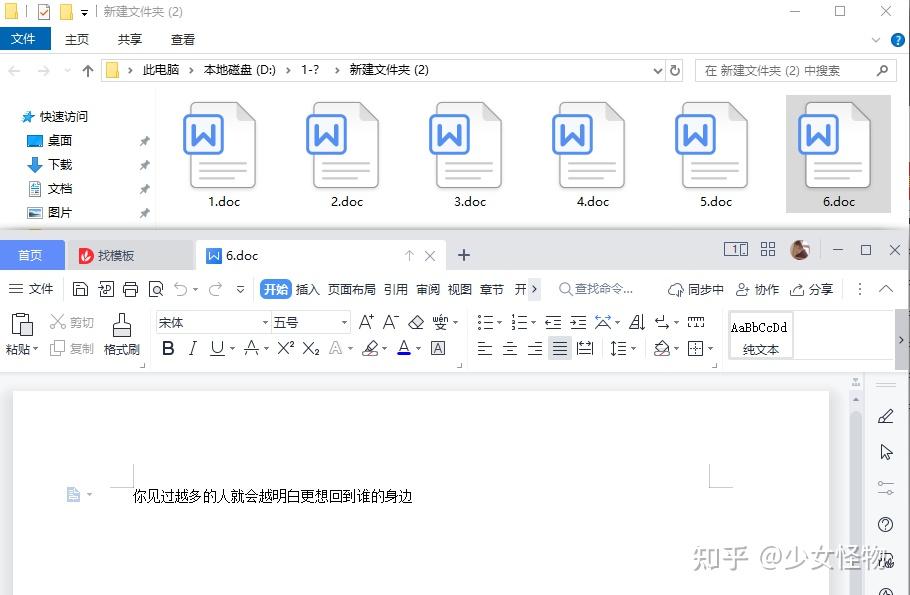This screenshot has height=595, width=910.
Task: Apply center alignment to the paragraph
Action: (508, 348)
